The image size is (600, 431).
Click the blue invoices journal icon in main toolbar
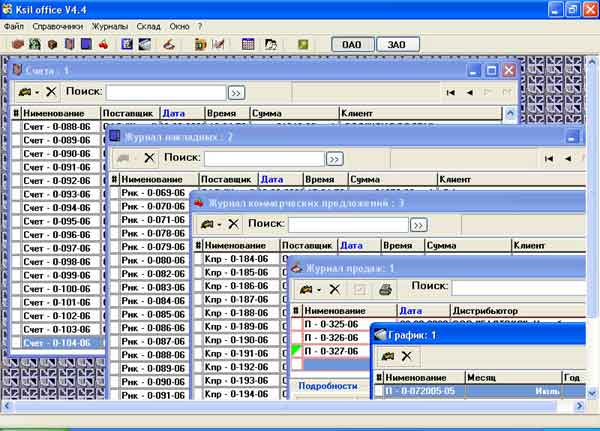86,44
